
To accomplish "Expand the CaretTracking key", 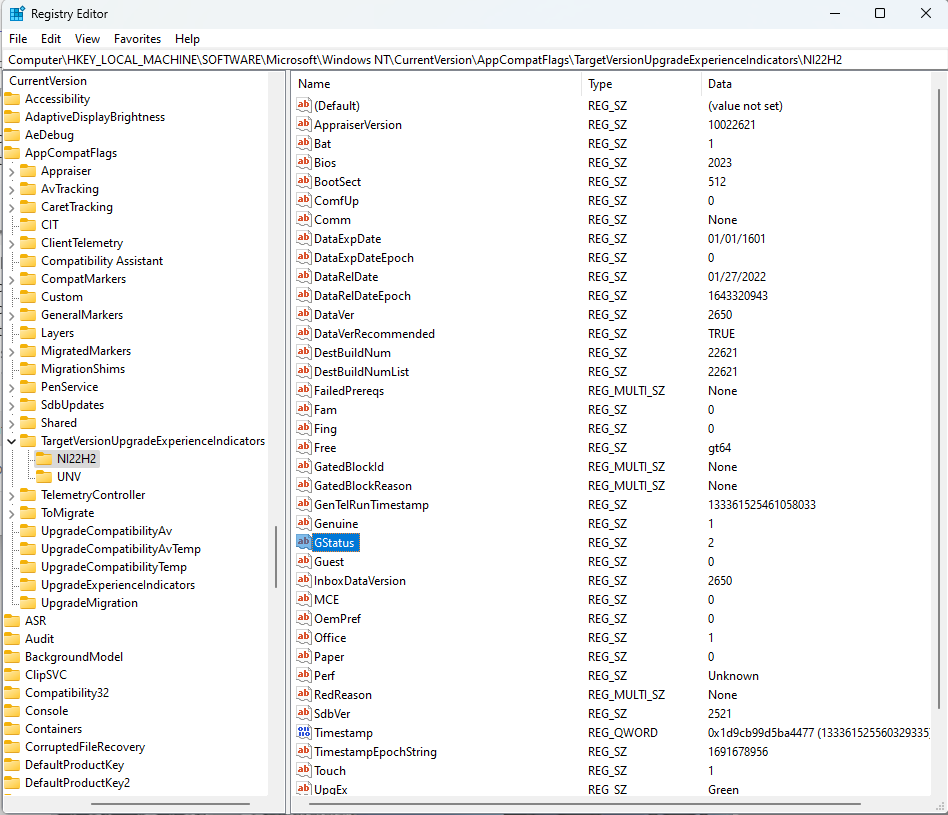I will [x=11, y=207].
